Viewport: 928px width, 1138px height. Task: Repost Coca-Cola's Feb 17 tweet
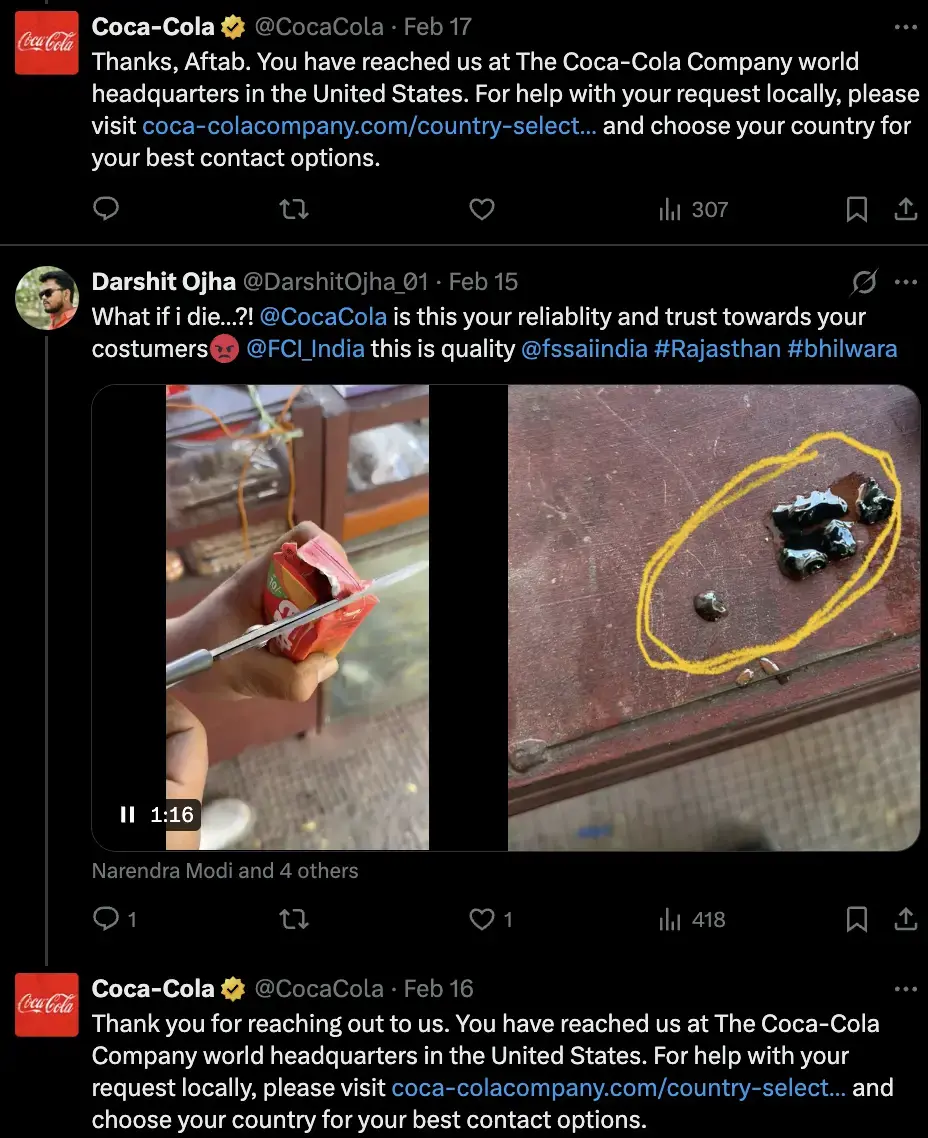pos(293,209)
